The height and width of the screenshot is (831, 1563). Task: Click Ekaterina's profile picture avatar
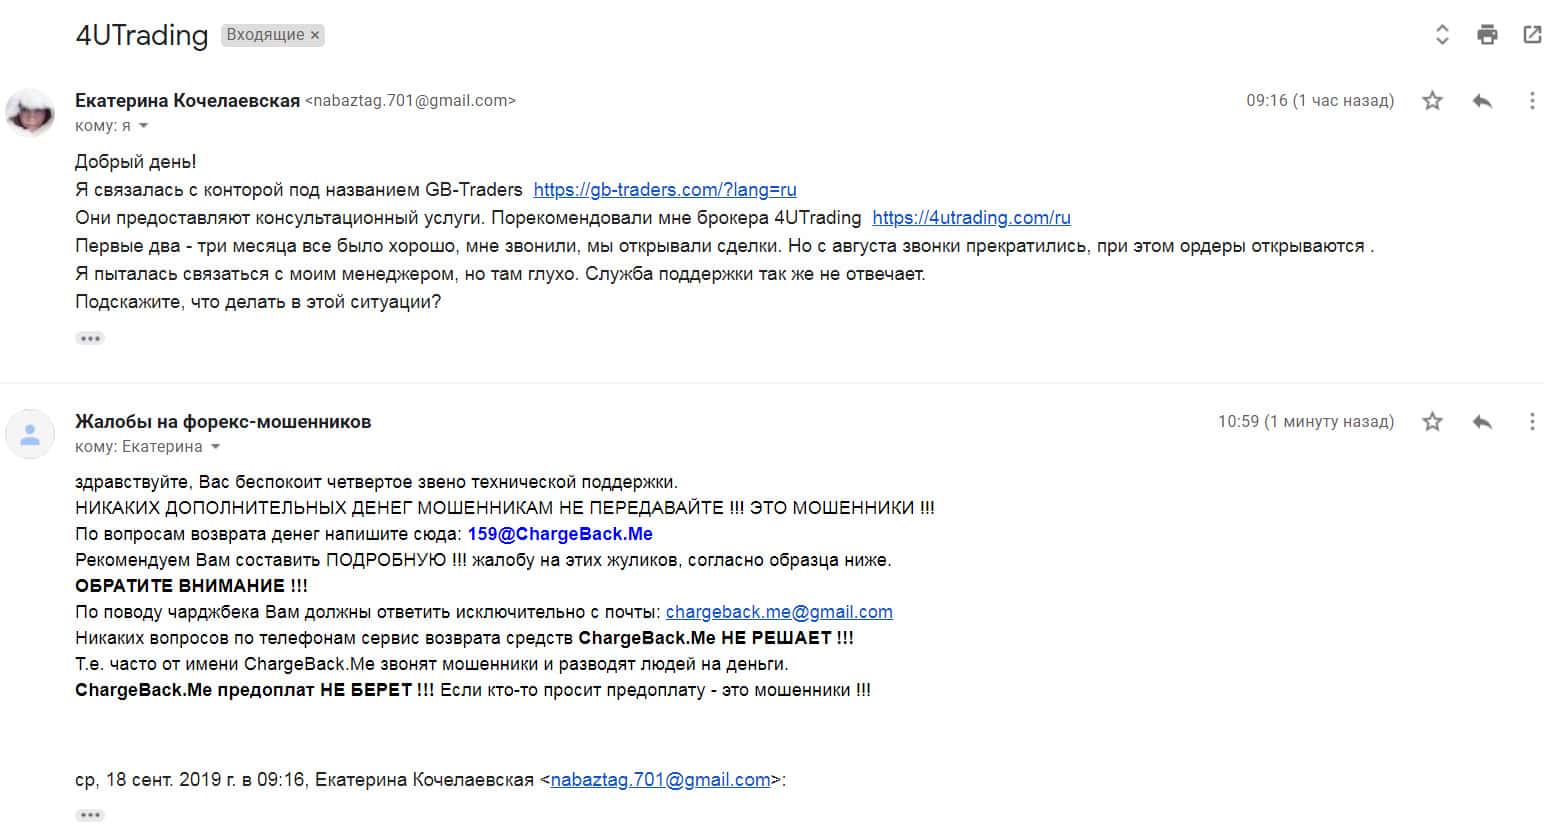30,112
